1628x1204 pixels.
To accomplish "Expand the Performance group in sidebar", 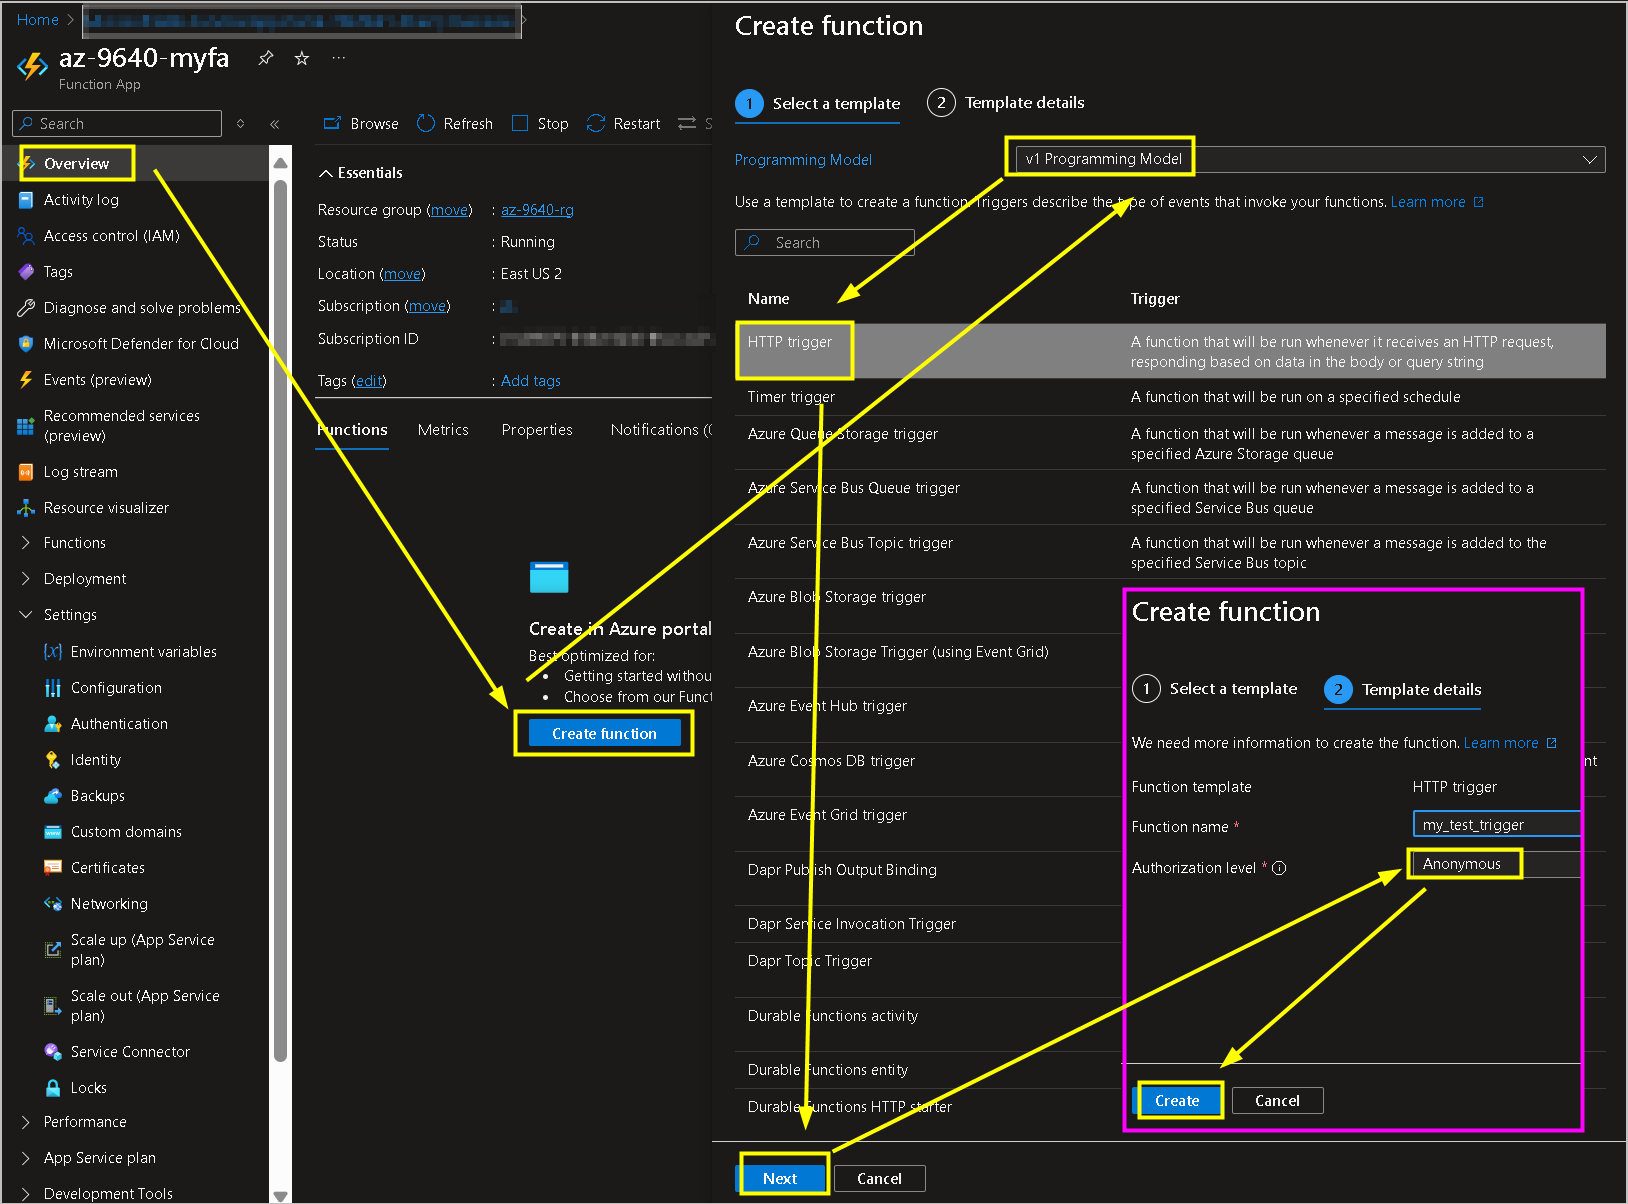I will (x=26, y=1122).
